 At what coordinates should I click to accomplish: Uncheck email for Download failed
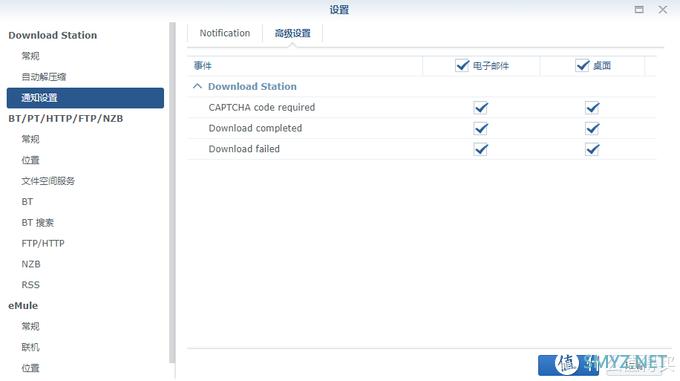click(x=481, y=149)
